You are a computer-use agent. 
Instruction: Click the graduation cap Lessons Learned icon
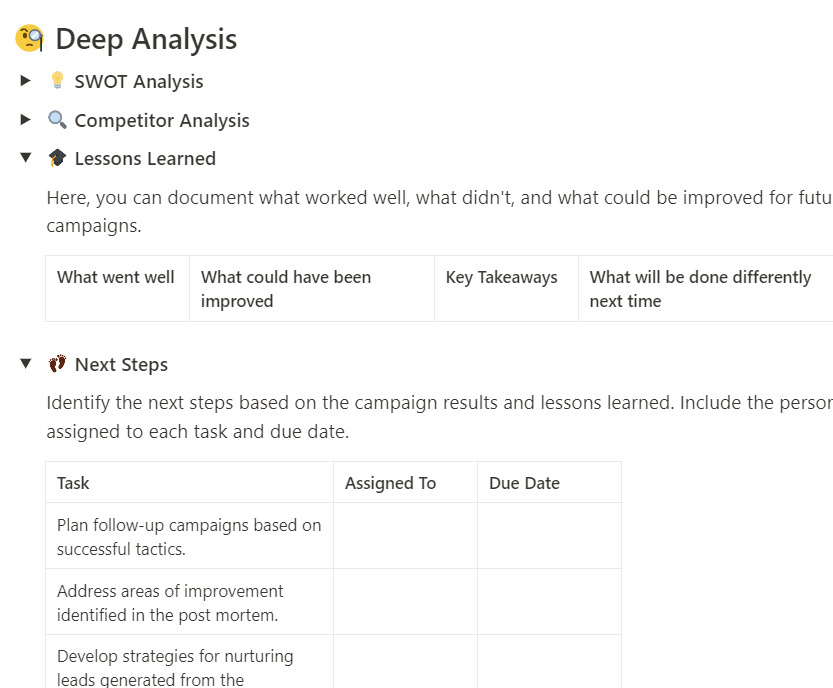coord(57,158)
